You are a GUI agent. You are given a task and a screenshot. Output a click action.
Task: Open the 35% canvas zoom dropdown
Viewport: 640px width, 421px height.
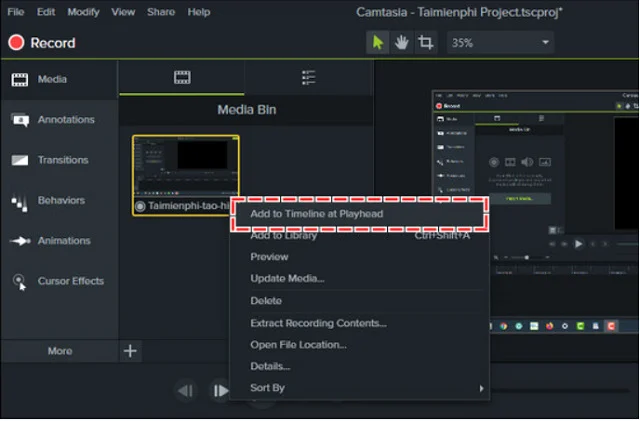(x=500, y=42)
